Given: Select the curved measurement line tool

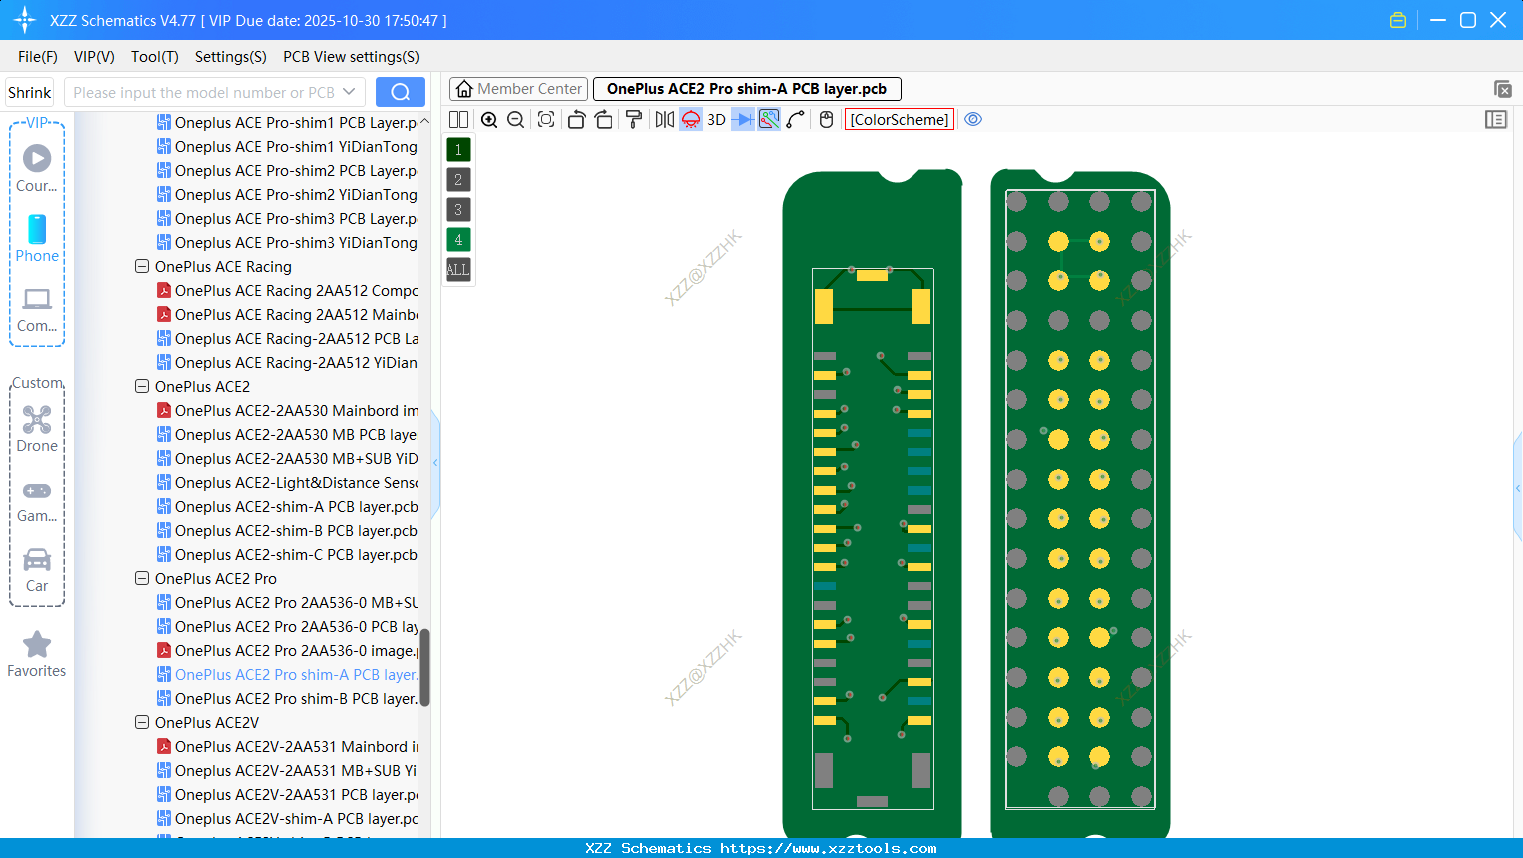Looking at the screenshot, I should (x=795, y=119).
